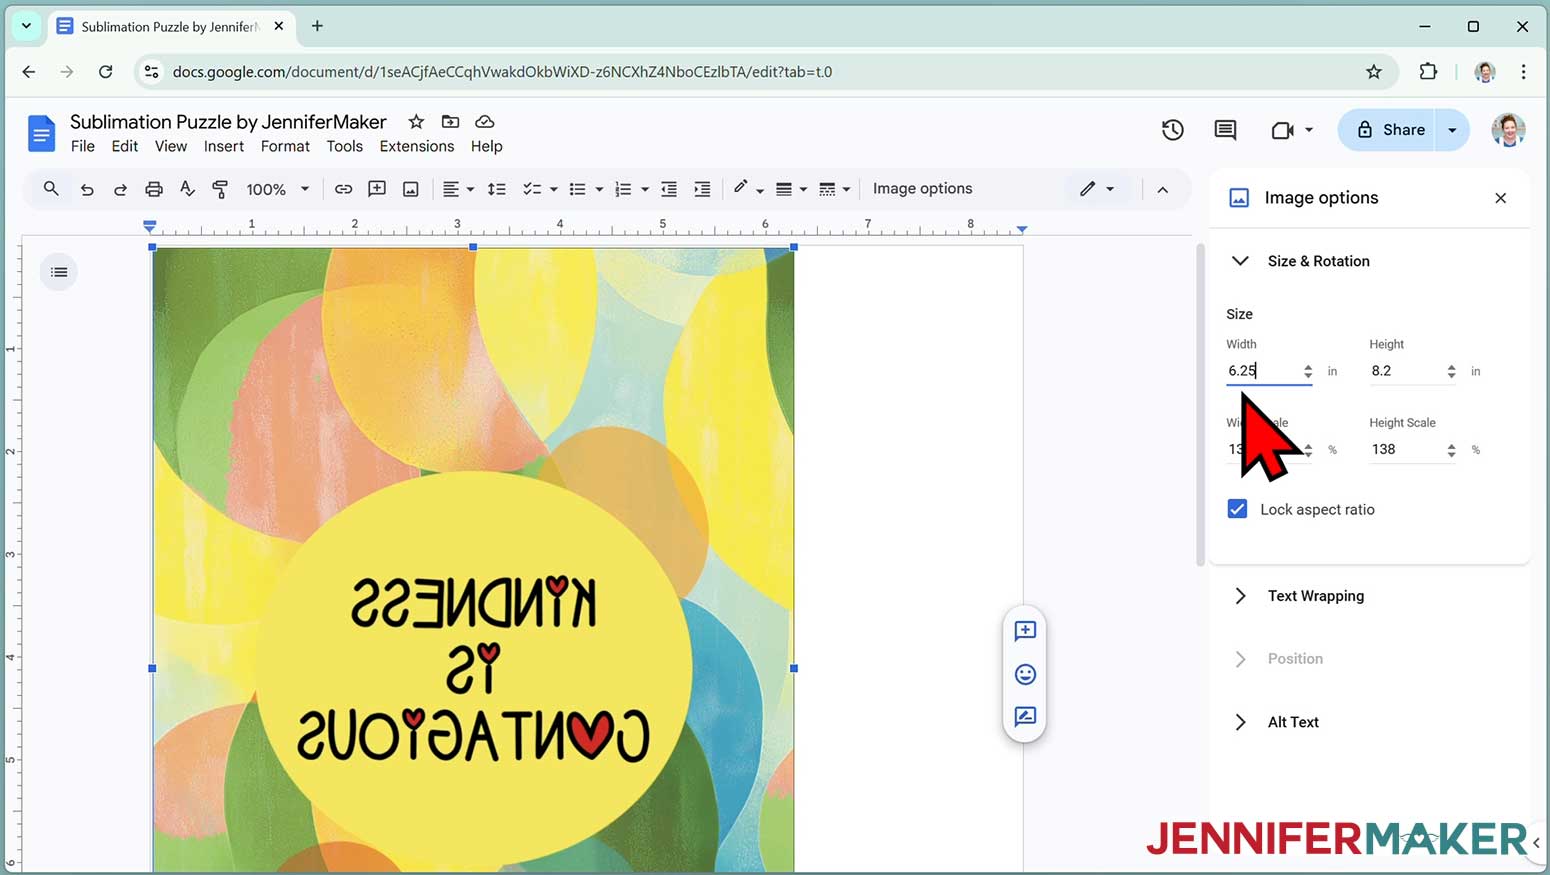Open the Edit menu
Viewport: 1550px width, 875px height.
125,146
